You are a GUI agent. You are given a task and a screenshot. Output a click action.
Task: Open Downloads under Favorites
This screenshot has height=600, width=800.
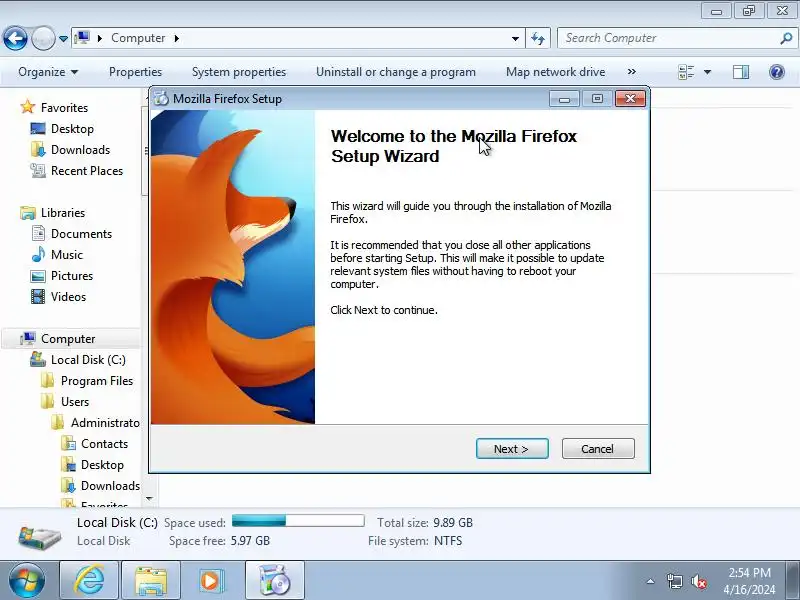click(x=81, y=149)
